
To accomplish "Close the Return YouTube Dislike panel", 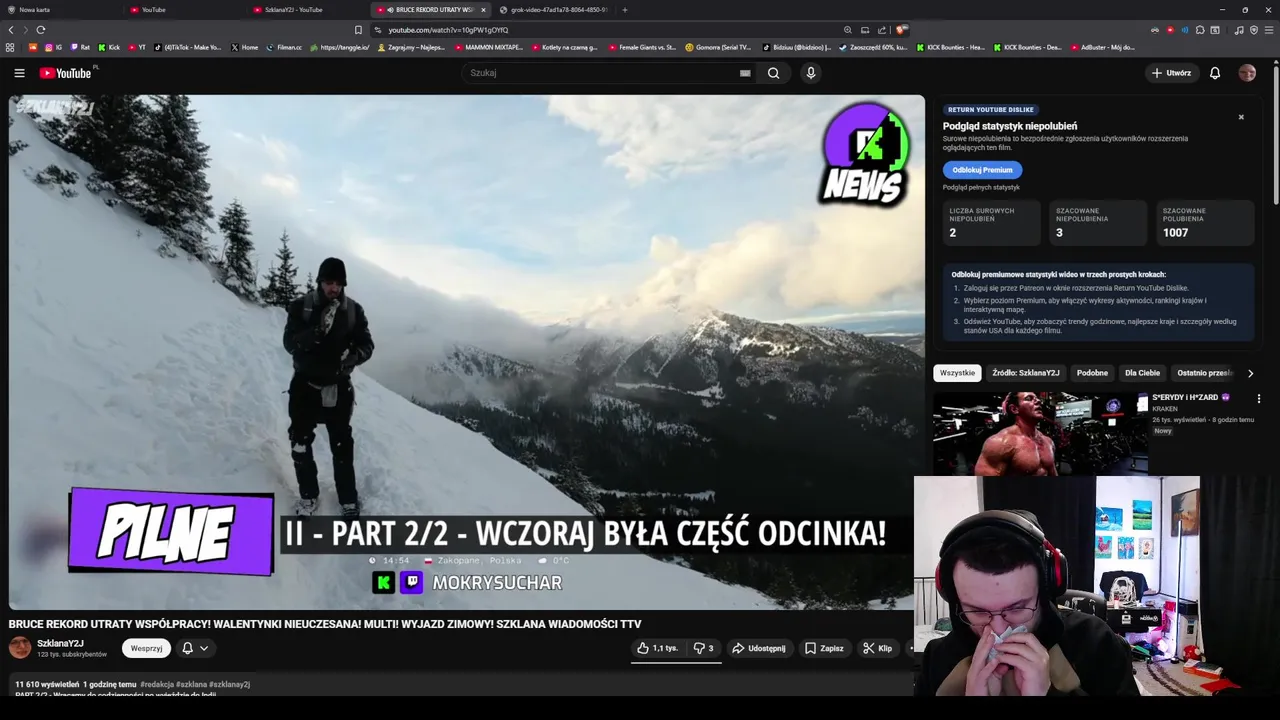I will coord(1241,117).
